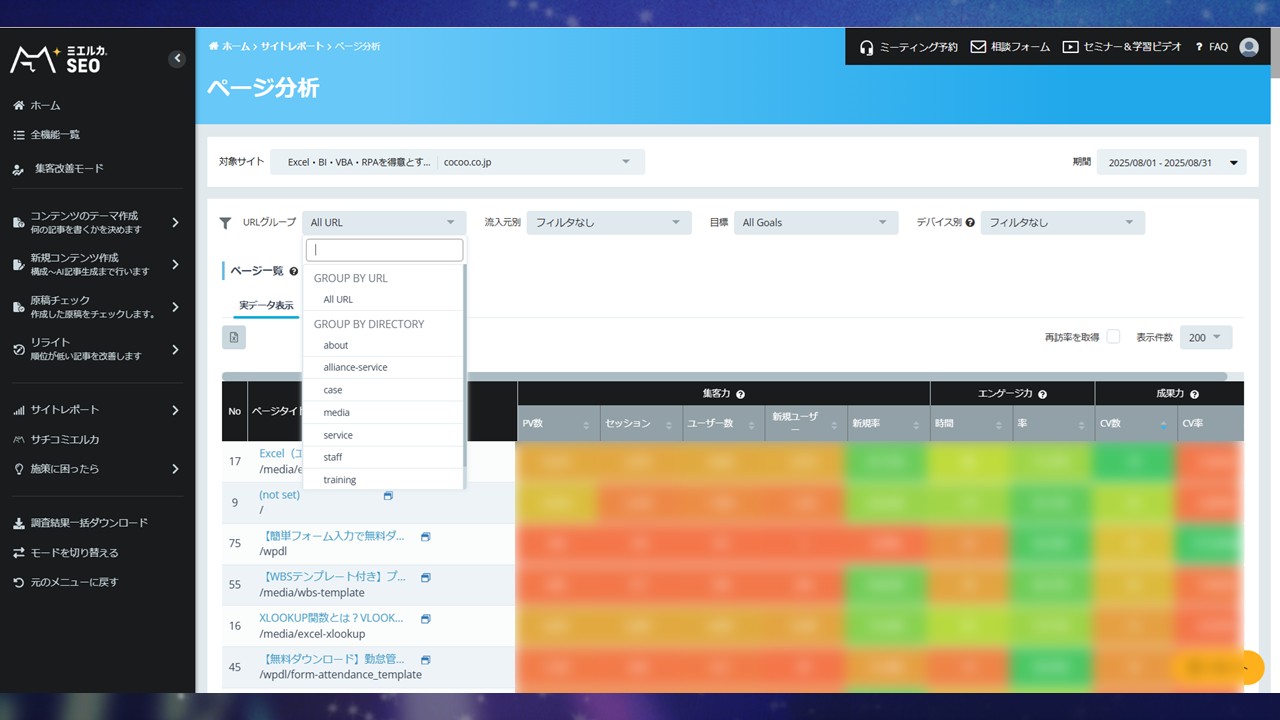
Task: Open the user profile avatar icon
Action: coord(1248,47)
